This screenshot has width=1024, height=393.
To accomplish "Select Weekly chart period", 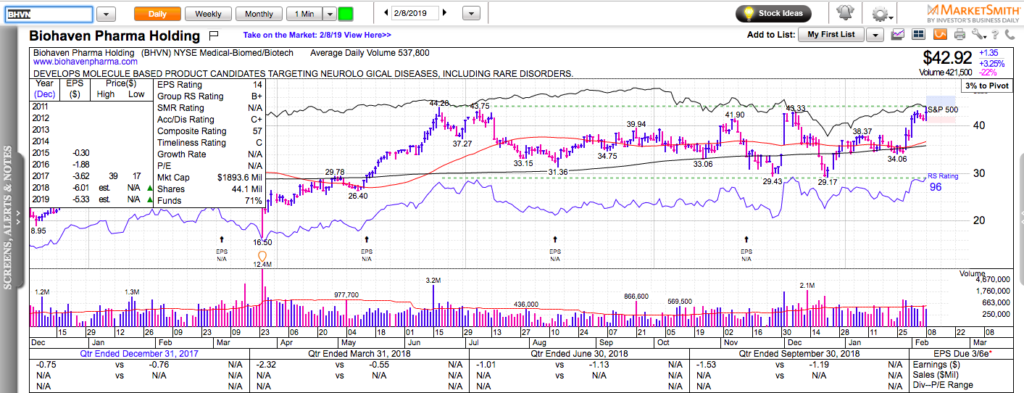I will tap(208, 14).
